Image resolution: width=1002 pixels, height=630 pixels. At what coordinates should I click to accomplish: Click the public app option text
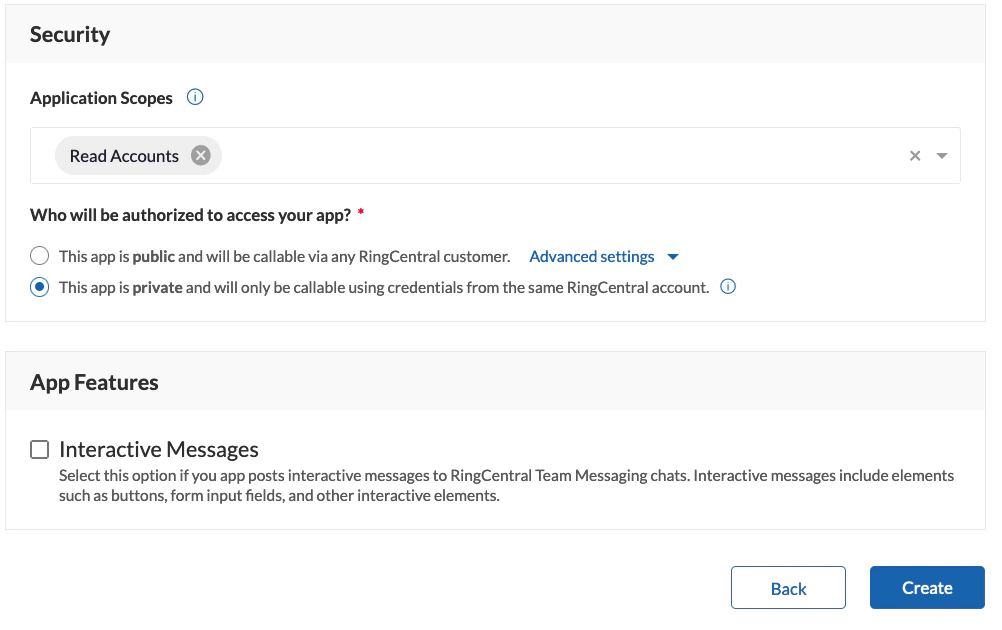284,257
